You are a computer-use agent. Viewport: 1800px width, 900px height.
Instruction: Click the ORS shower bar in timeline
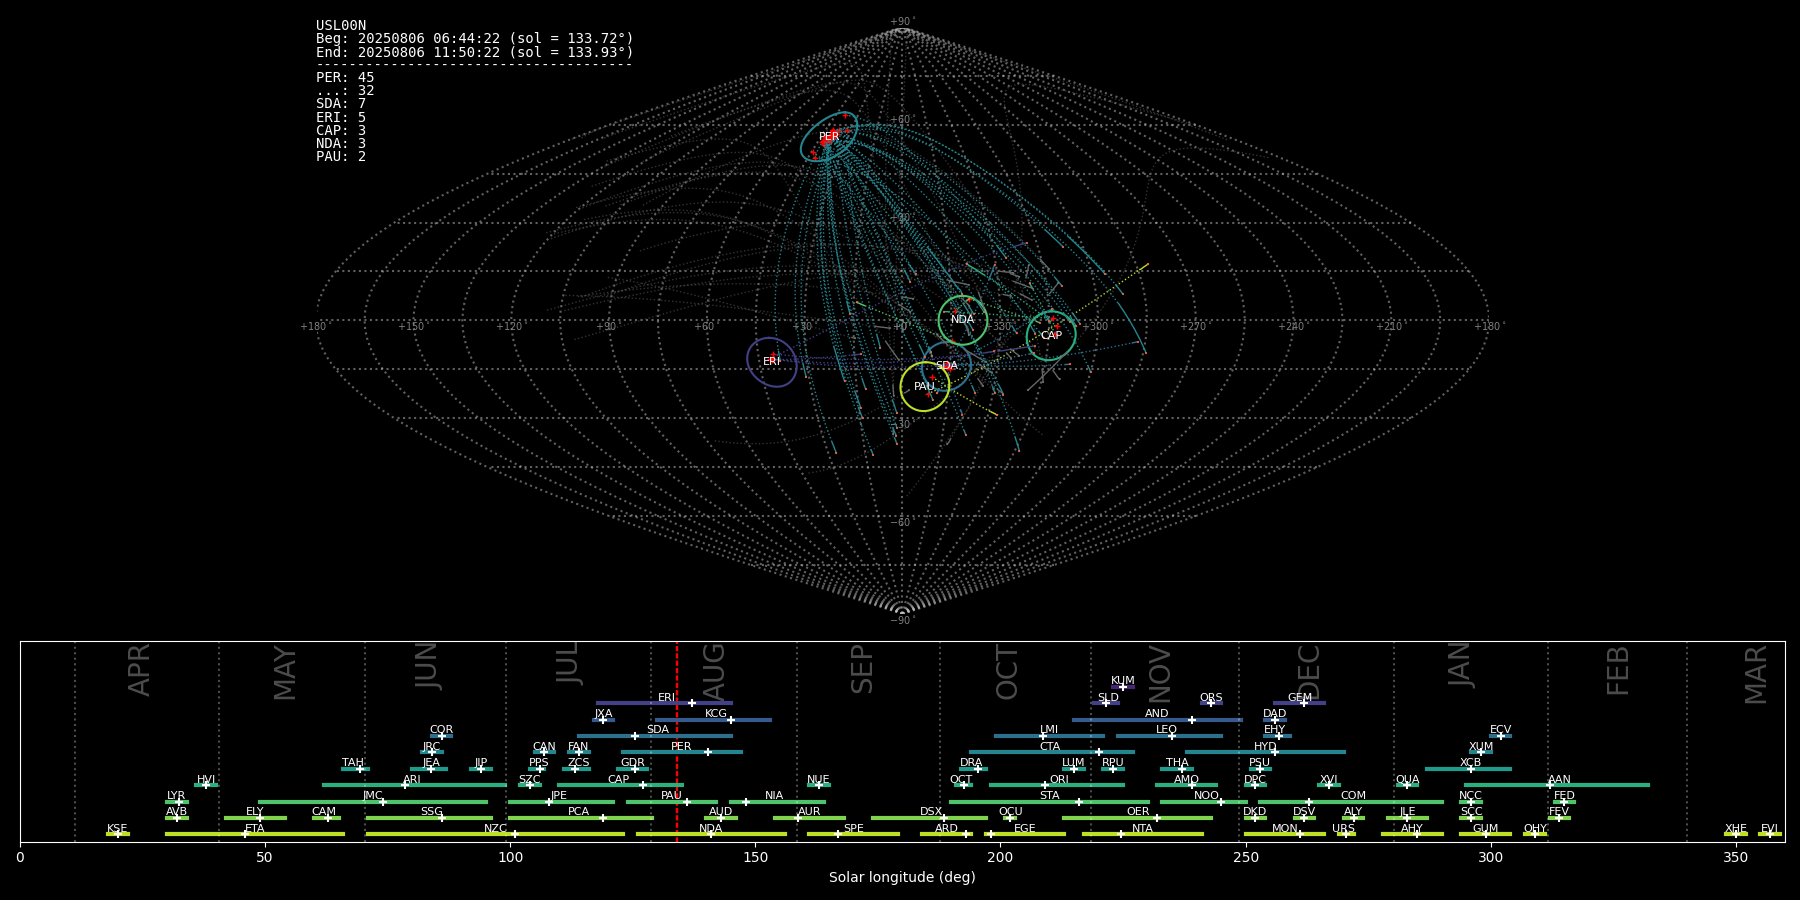[x=1211, y=703]
